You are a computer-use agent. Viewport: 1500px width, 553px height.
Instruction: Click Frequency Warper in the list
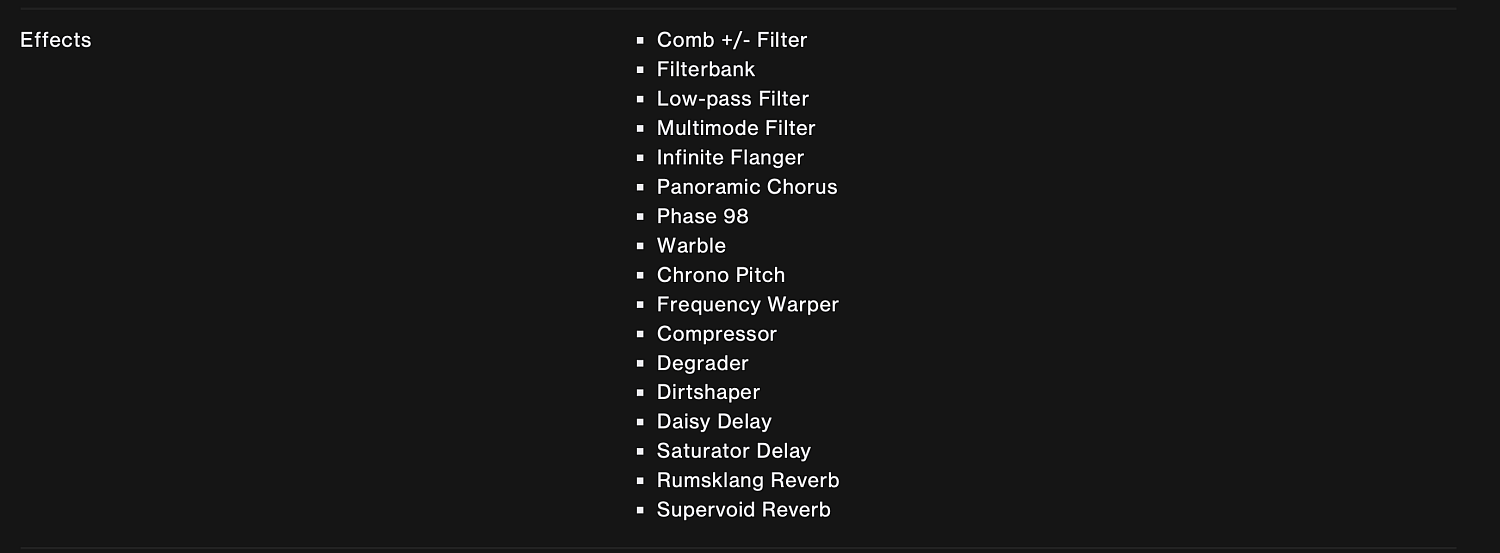pos(748,304)
